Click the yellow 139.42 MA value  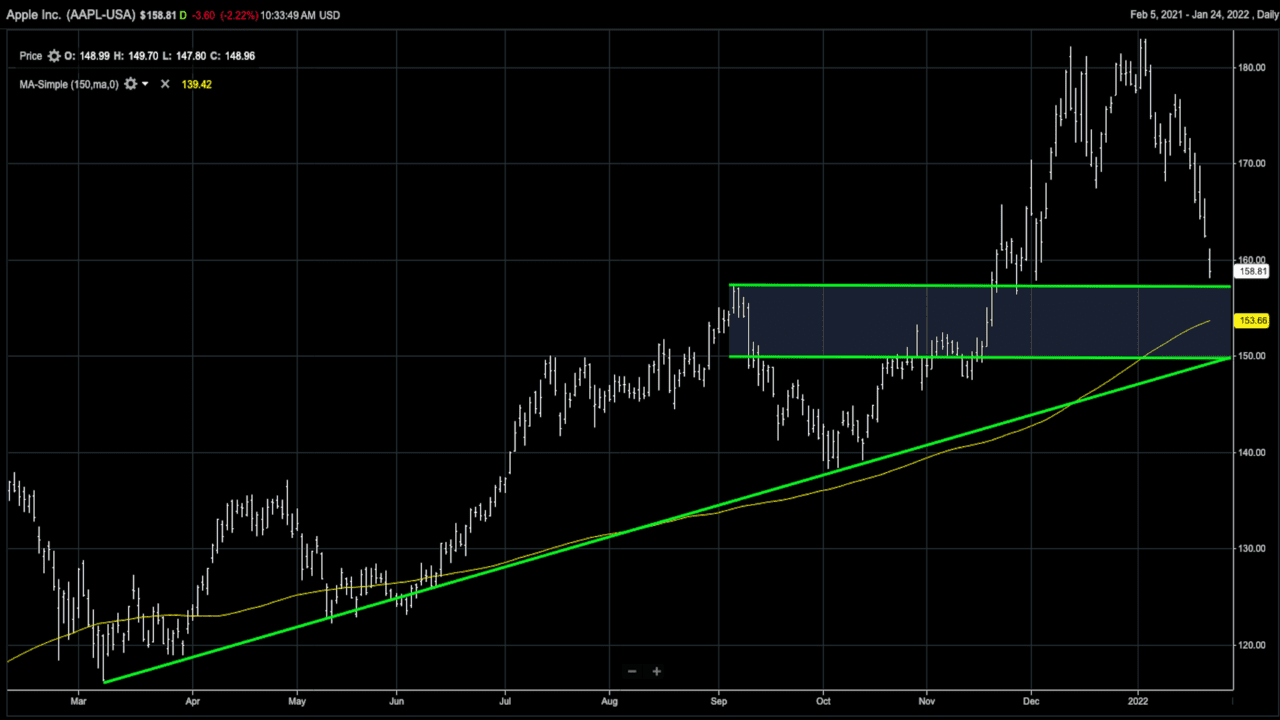pyautogui.click(x=196, y=85)
